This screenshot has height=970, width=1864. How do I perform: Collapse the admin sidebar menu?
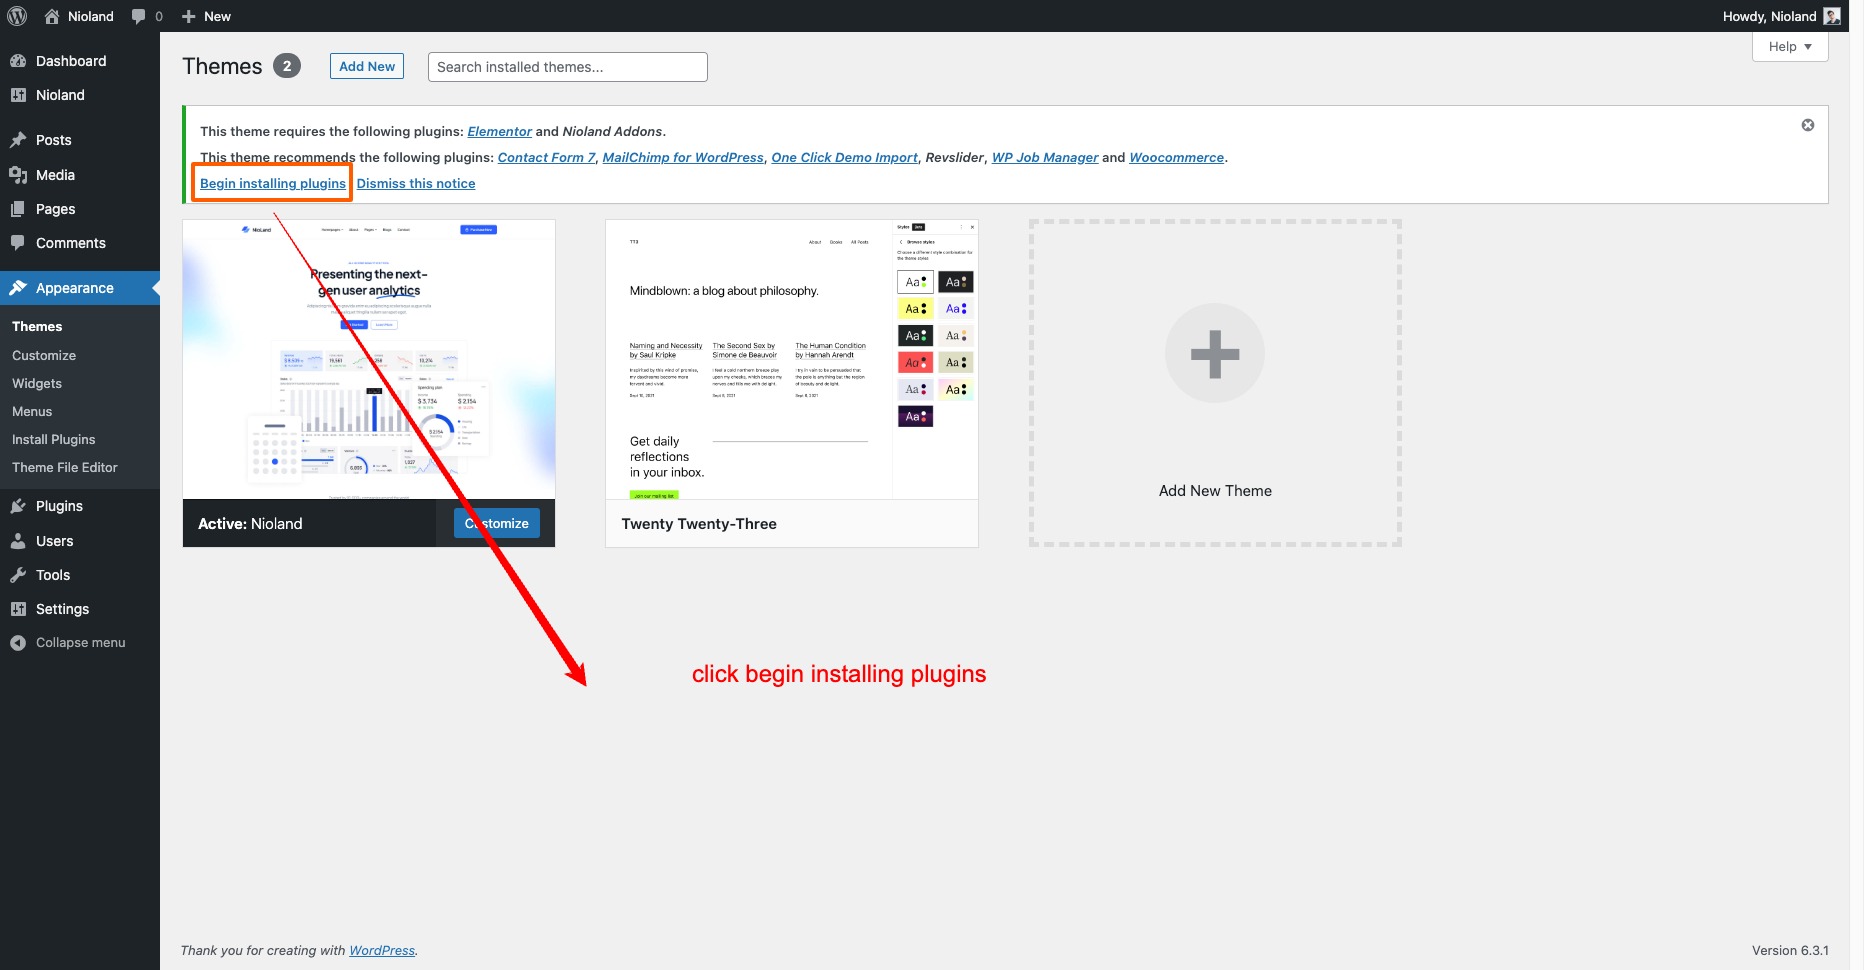[68, 643]
